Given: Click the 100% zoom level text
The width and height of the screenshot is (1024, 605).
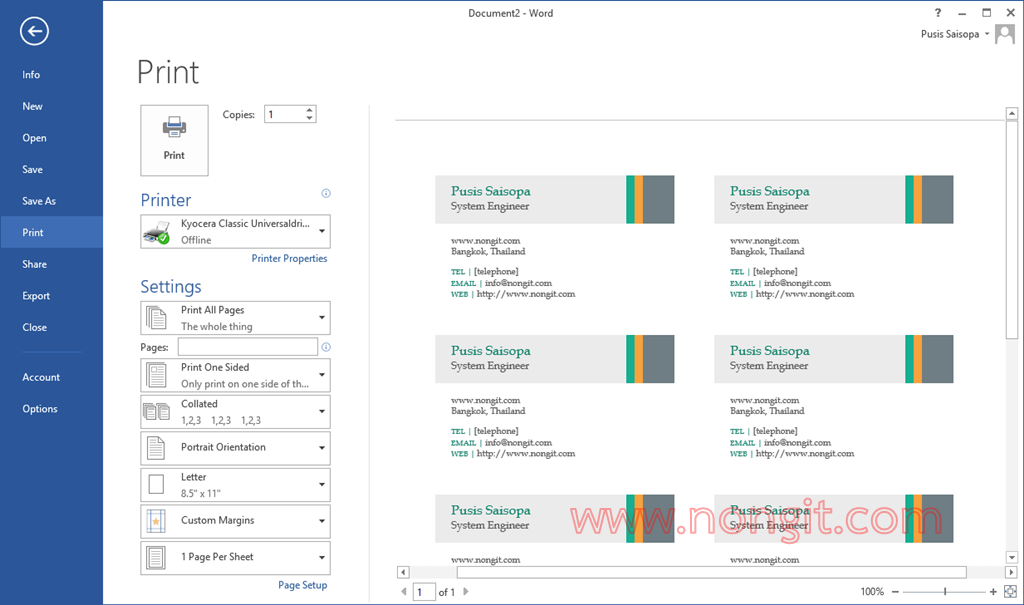Looking at the screenshot, I should click(872, 591).
